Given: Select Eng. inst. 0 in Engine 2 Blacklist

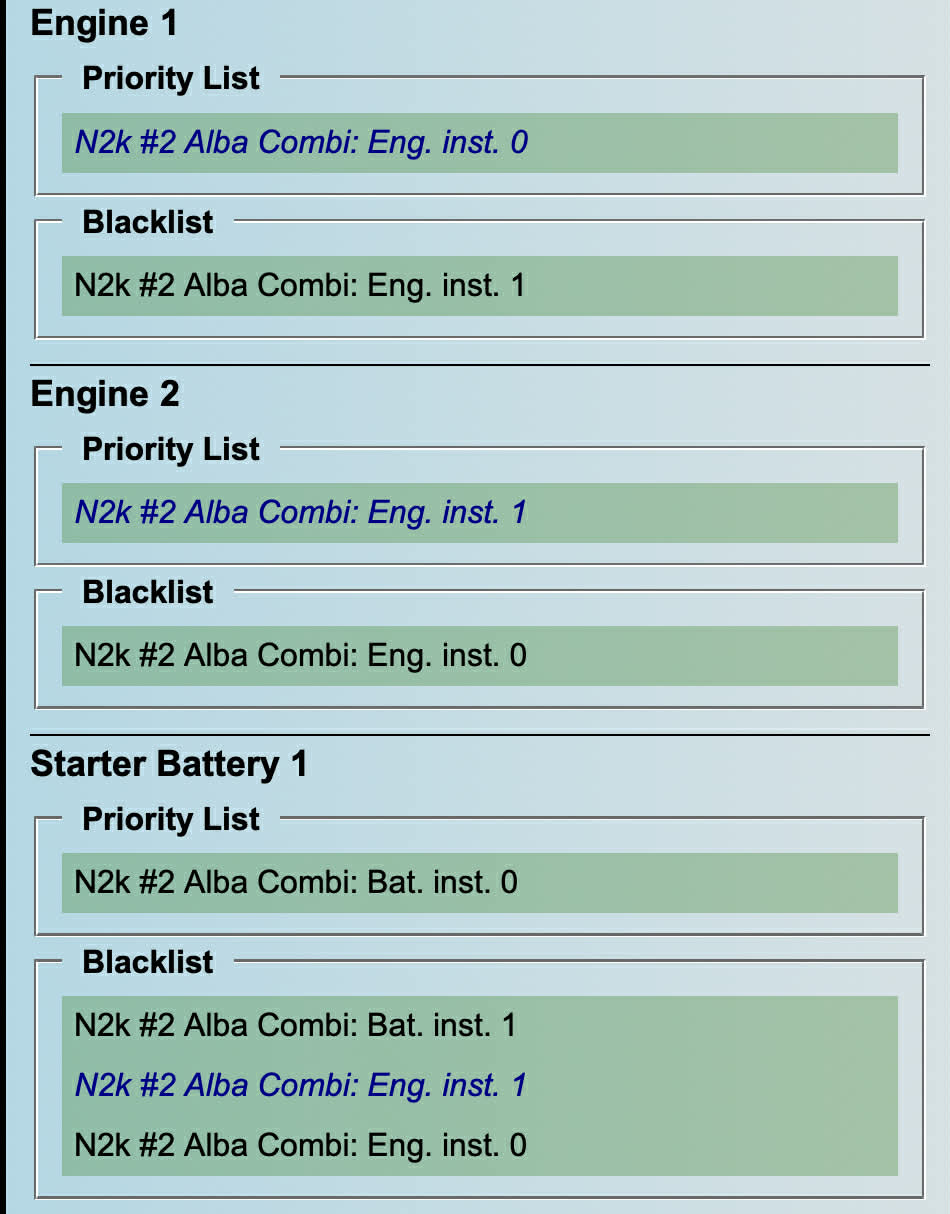Looking at the screenshot, I should 300,655.
